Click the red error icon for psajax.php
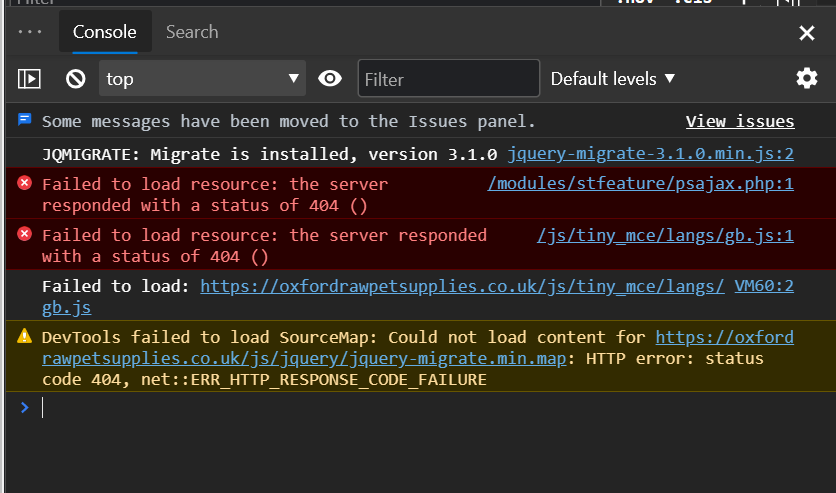 coord(24,183)
